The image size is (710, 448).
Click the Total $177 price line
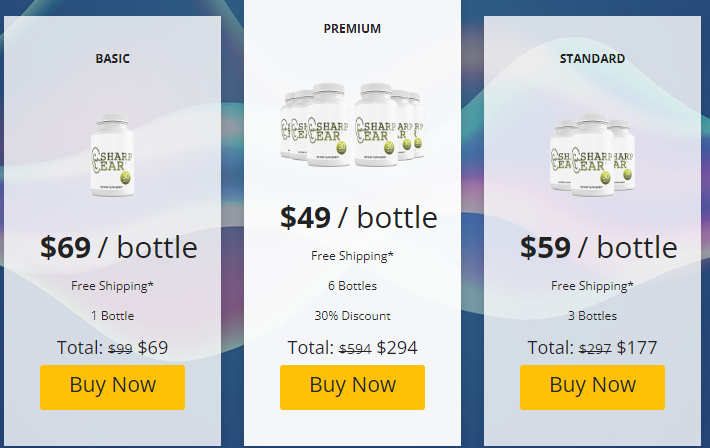tap(592, 348)
